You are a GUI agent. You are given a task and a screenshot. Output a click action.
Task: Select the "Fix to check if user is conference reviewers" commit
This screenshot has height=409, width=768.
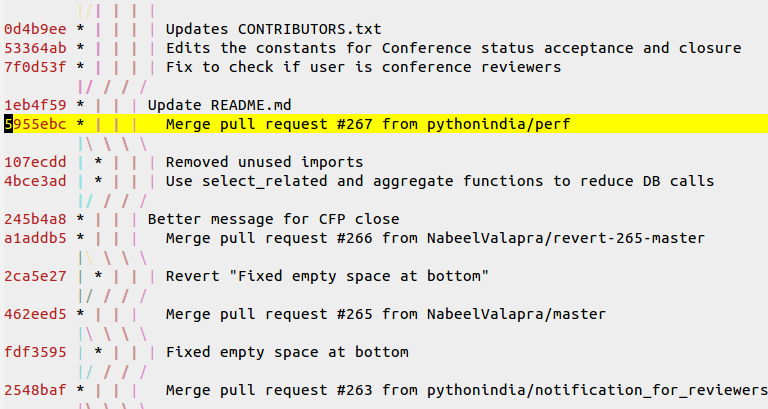(x=363, y=67)
